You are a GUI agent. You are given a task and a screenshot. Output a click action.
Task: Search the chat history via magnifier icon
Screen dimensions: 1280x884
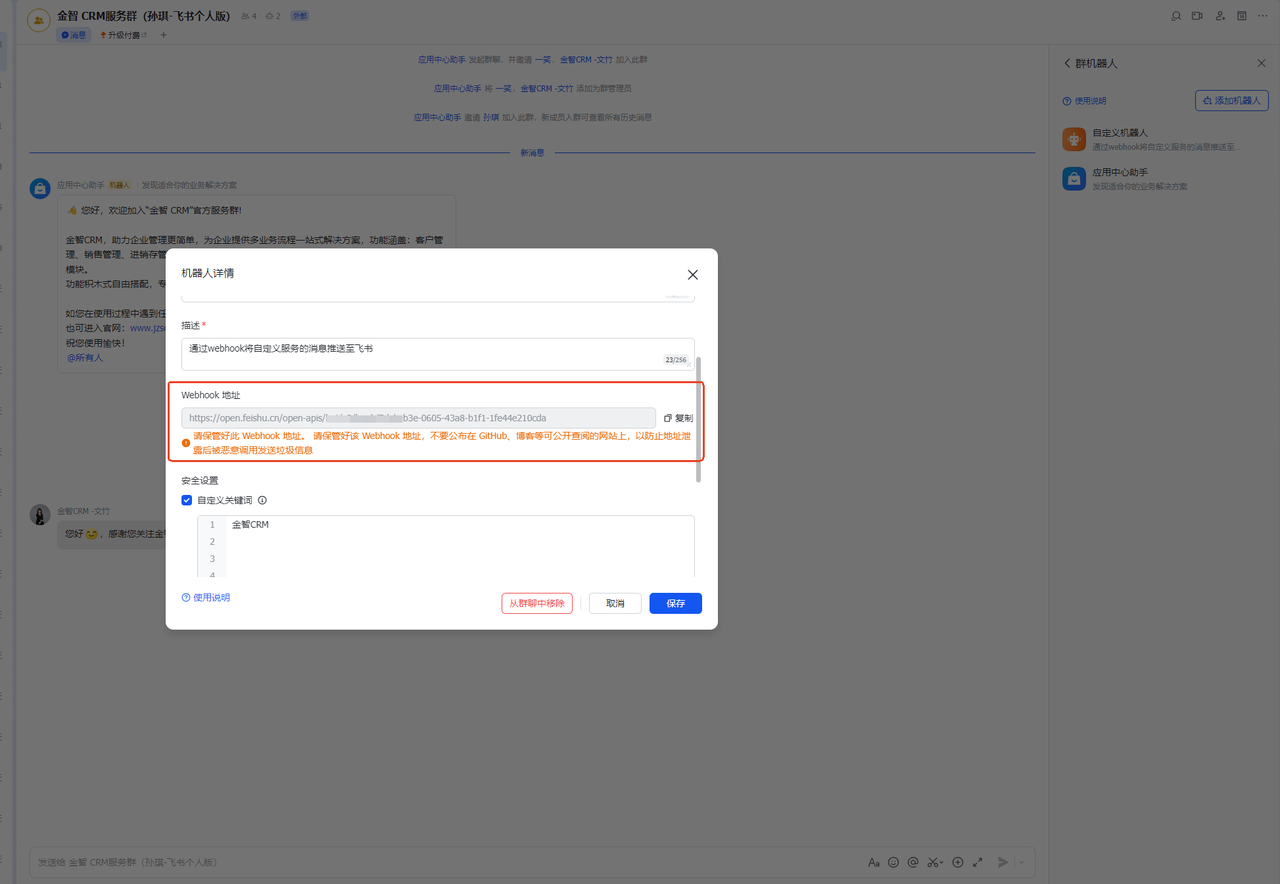pos(1176,16)
